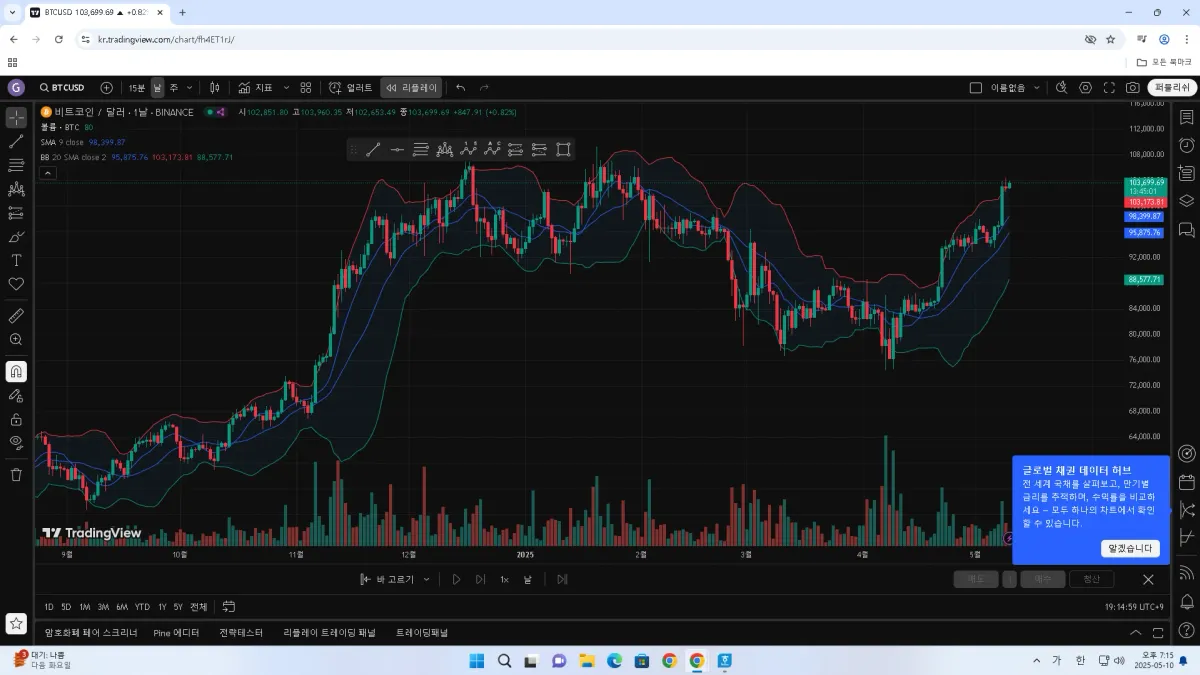1200x675 pixels.
Task: Open indicator templates grid icon
Action: pyautogui.click(x=306, y=88)
